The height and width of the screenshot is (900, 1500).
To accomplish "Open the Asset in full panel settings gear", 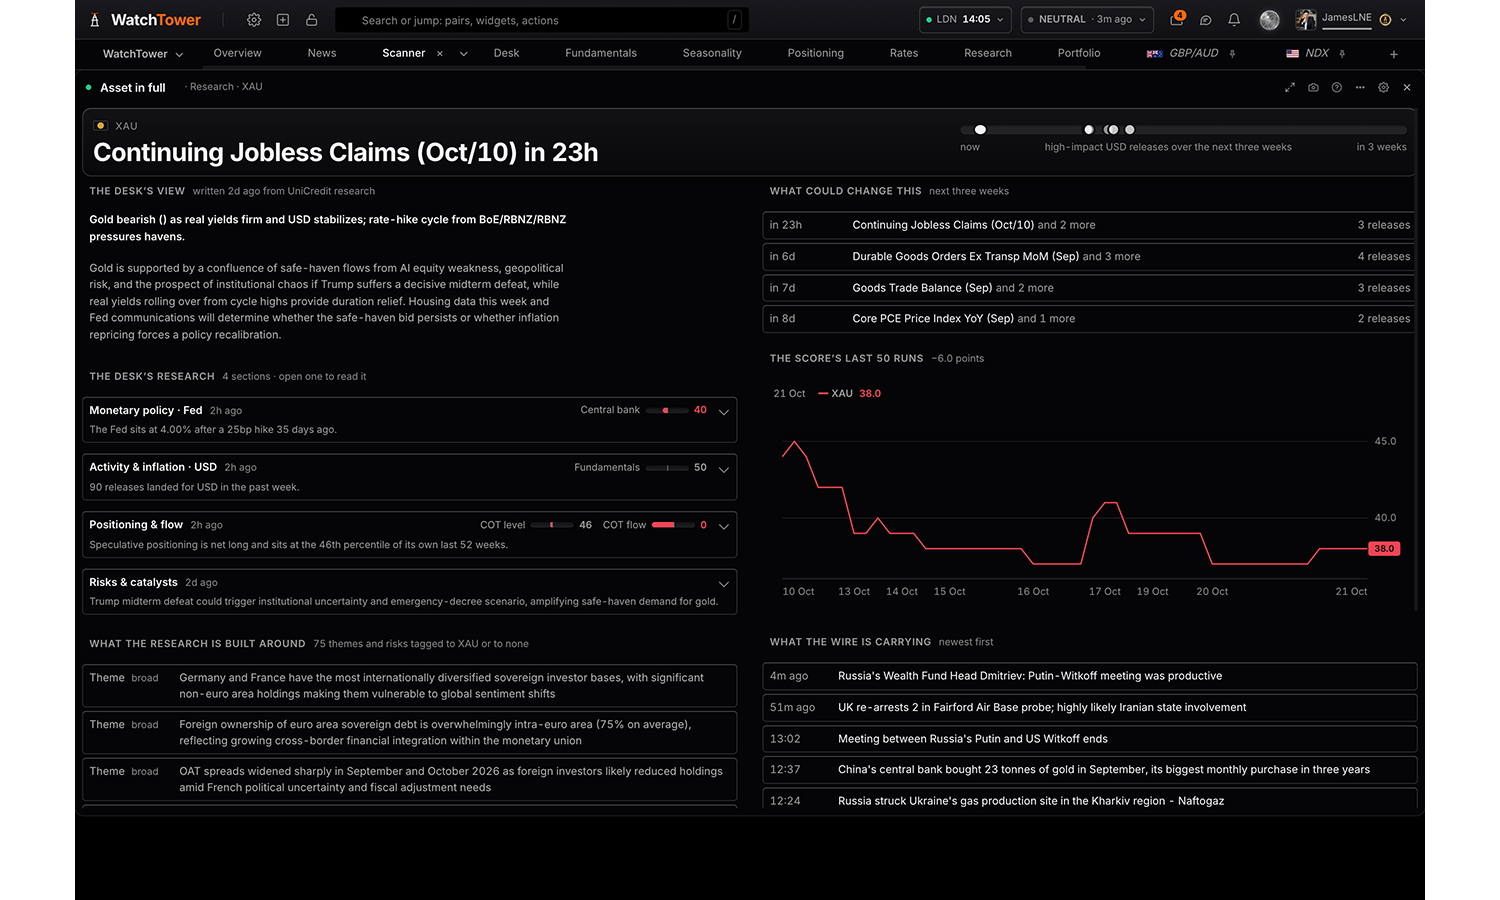I will click(1384, 88).
